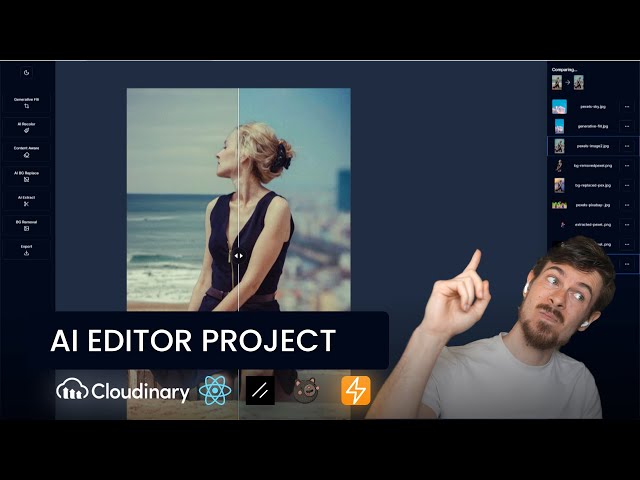Open options menu for pexels-pixabay jpg
This screenshot has height=480, width=640.
point(627,205)
